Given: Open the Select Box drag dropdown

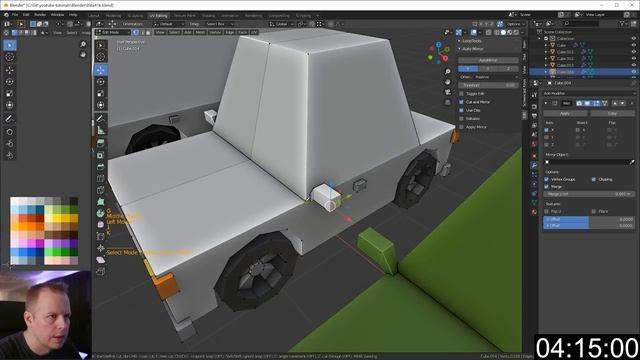Looking at the screenshot, I should click(x=219, y=24).
